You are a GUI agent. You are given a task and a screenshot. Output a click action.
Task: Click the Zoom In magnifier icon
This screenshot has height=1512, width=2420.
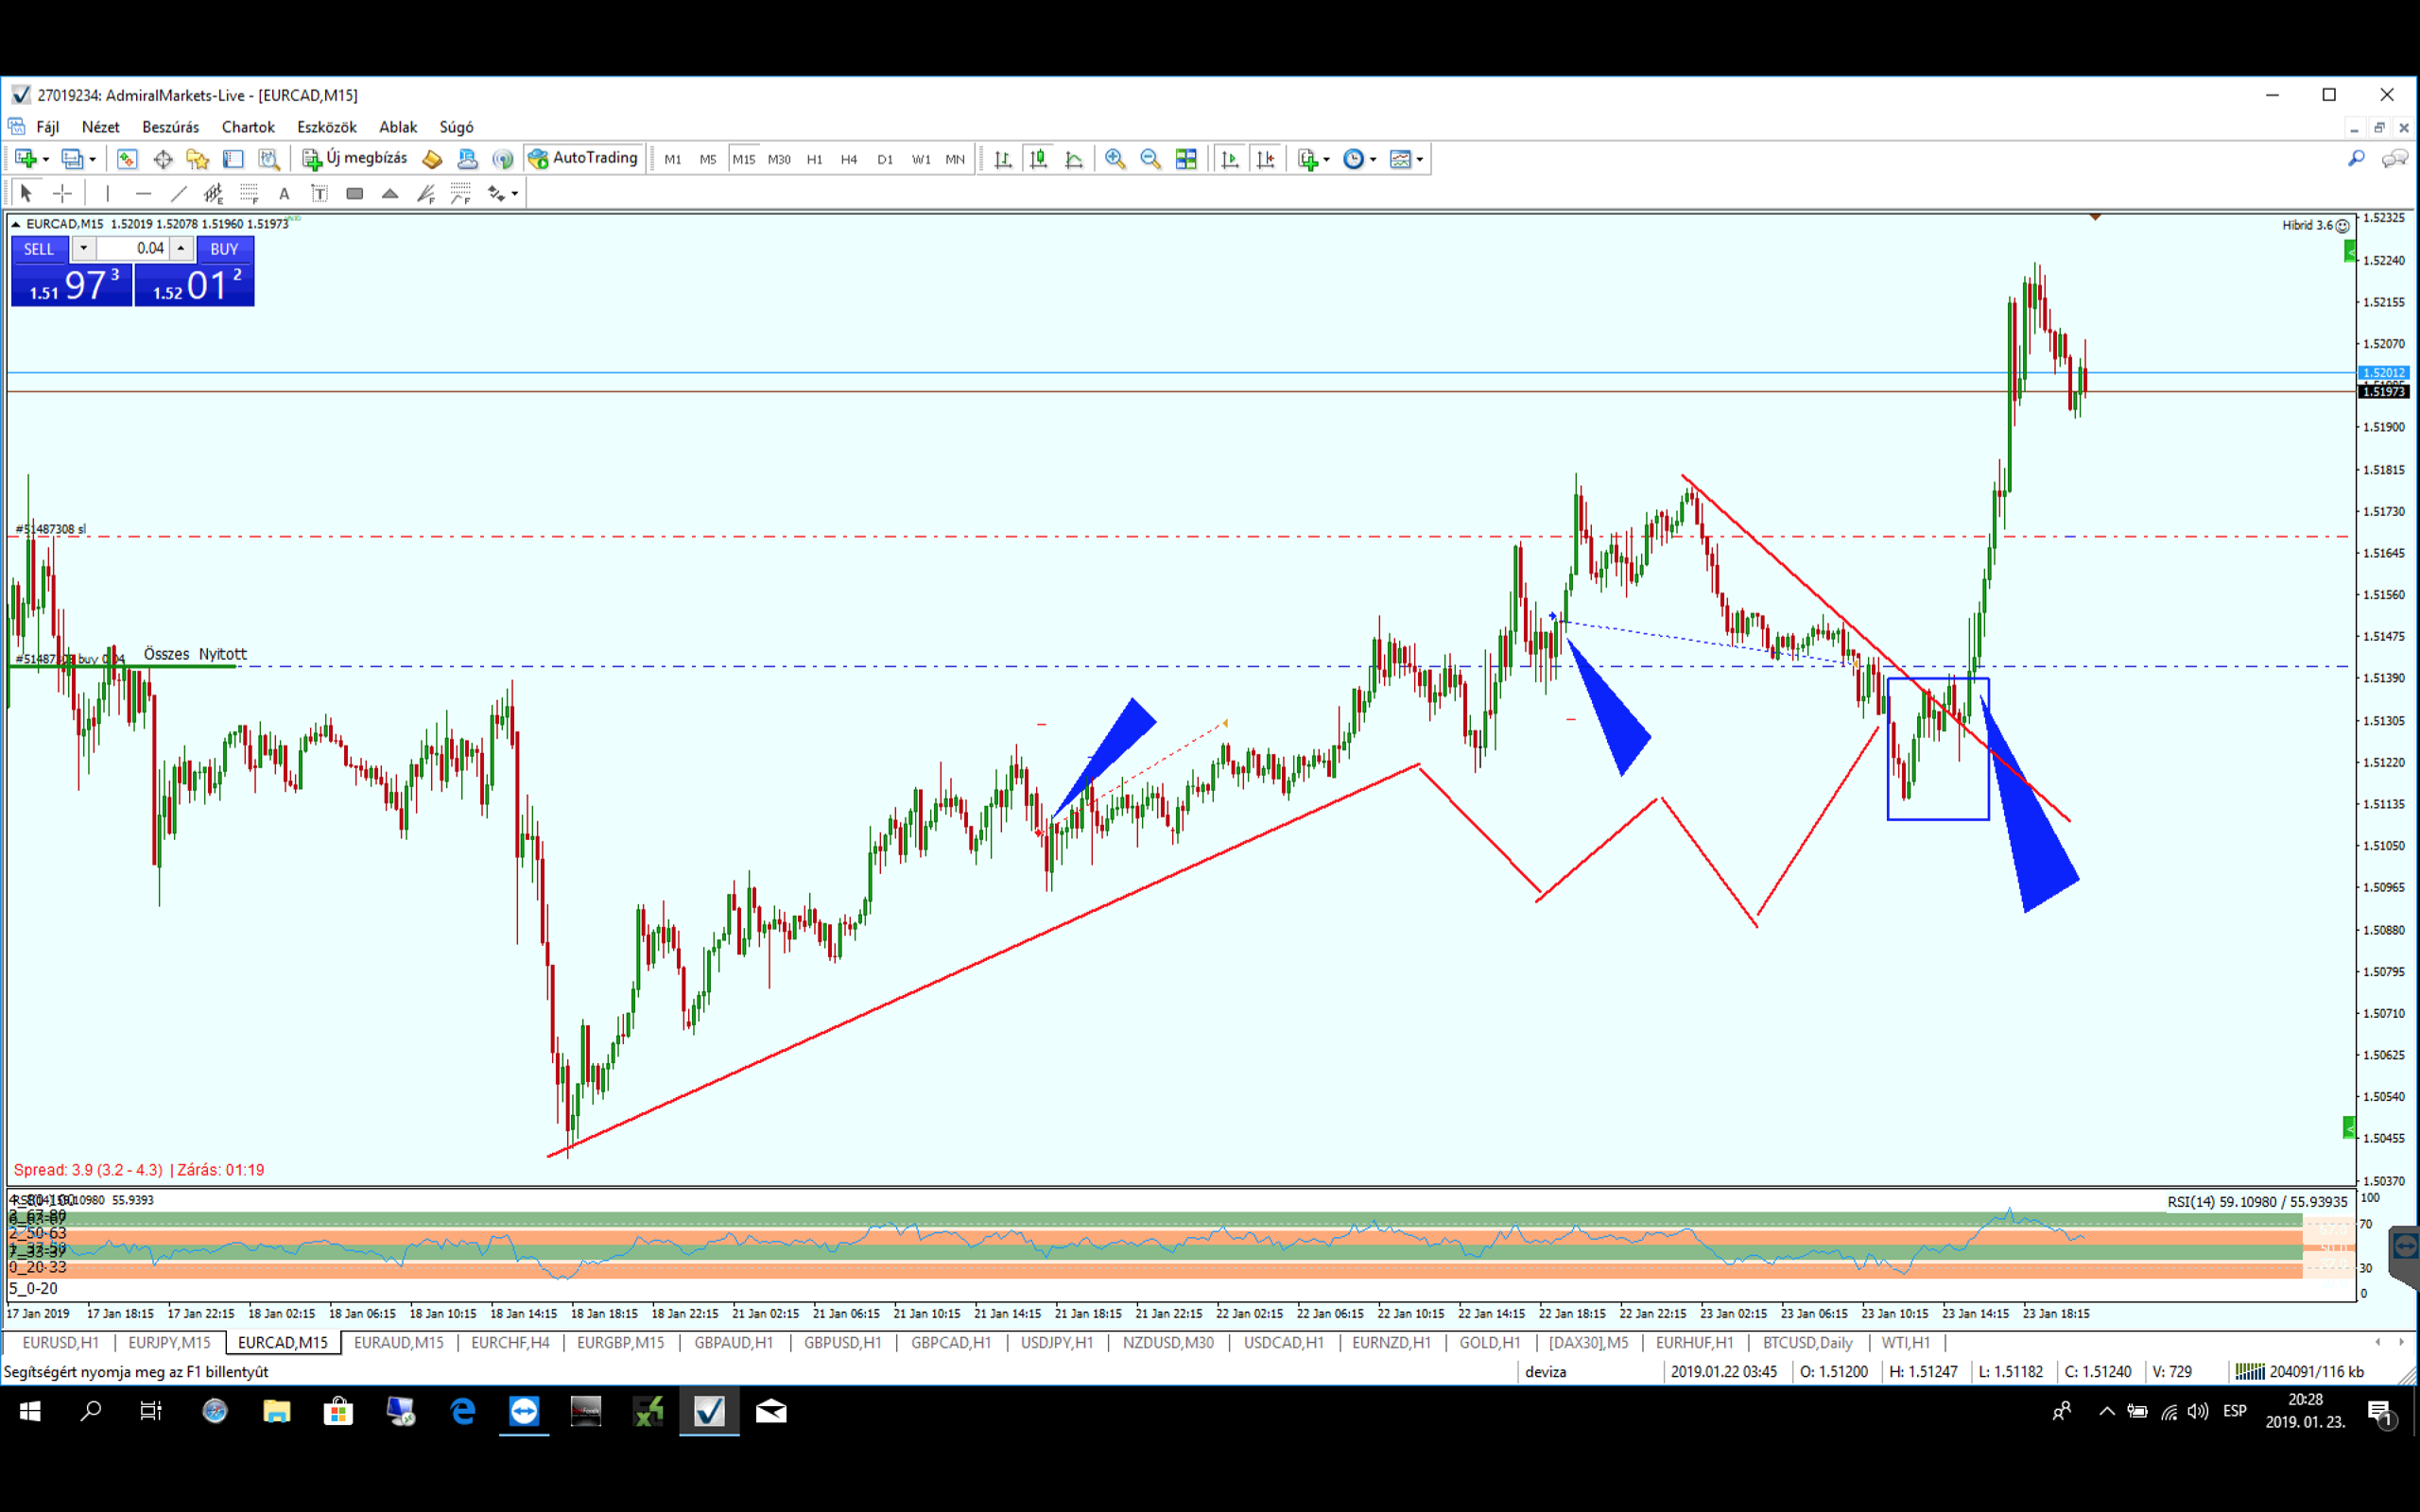click(1114, 159)
